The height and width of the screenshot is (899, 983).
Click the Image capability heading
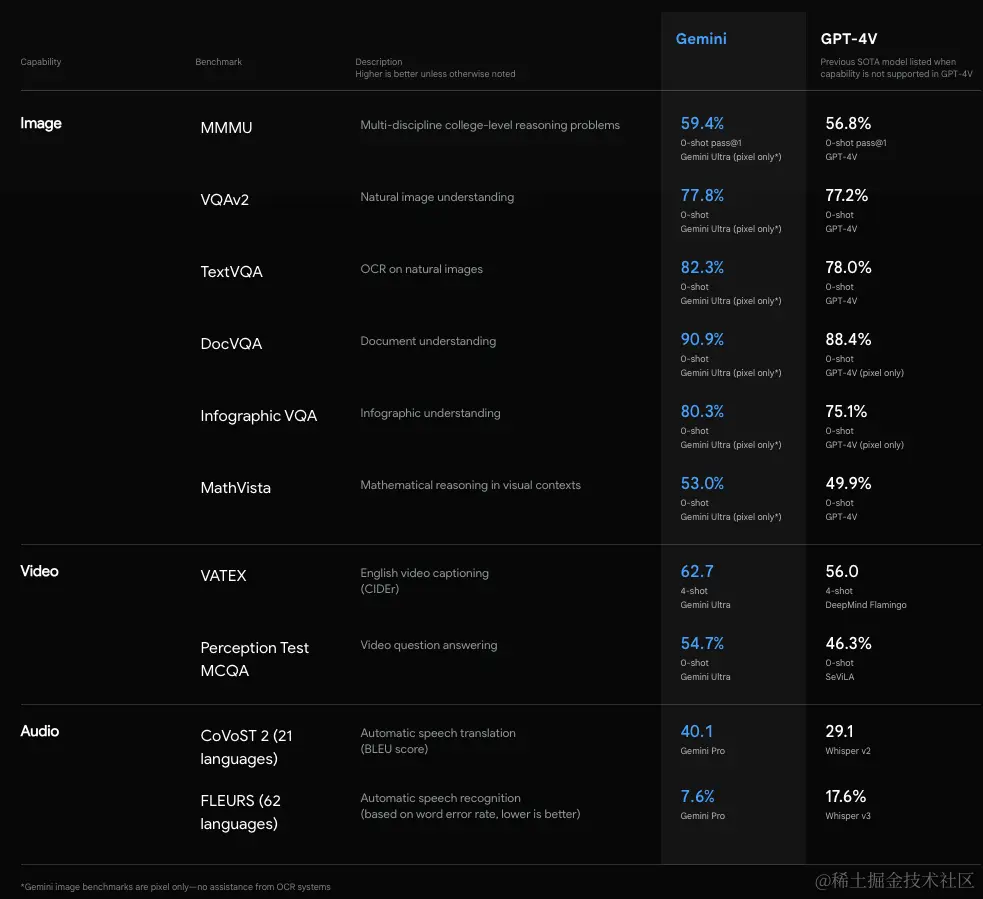pyautogui.click(x=41, y=124)
